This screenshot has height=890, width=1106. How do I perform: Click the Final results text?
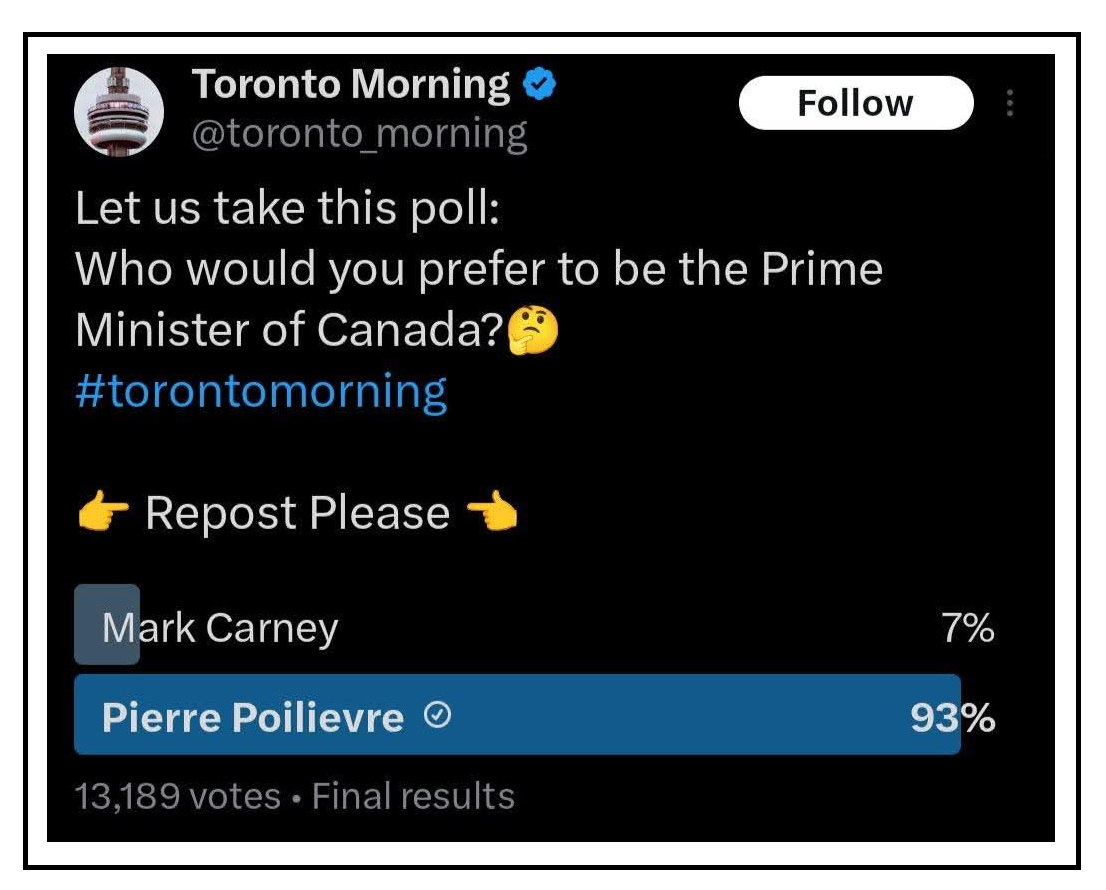(413, 796)
